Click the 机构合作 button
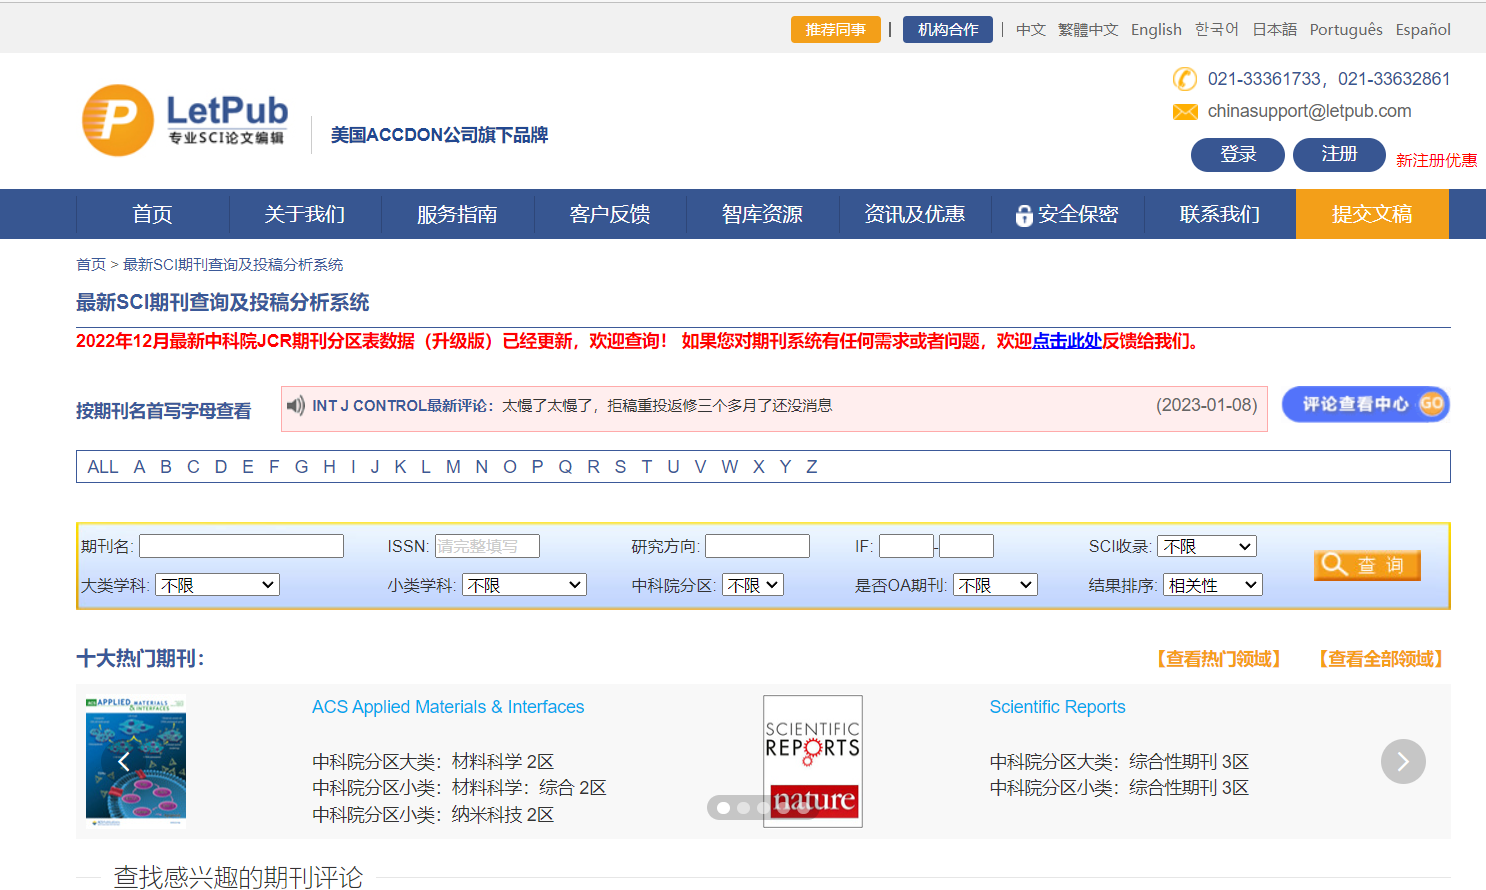 coord(948,30)
